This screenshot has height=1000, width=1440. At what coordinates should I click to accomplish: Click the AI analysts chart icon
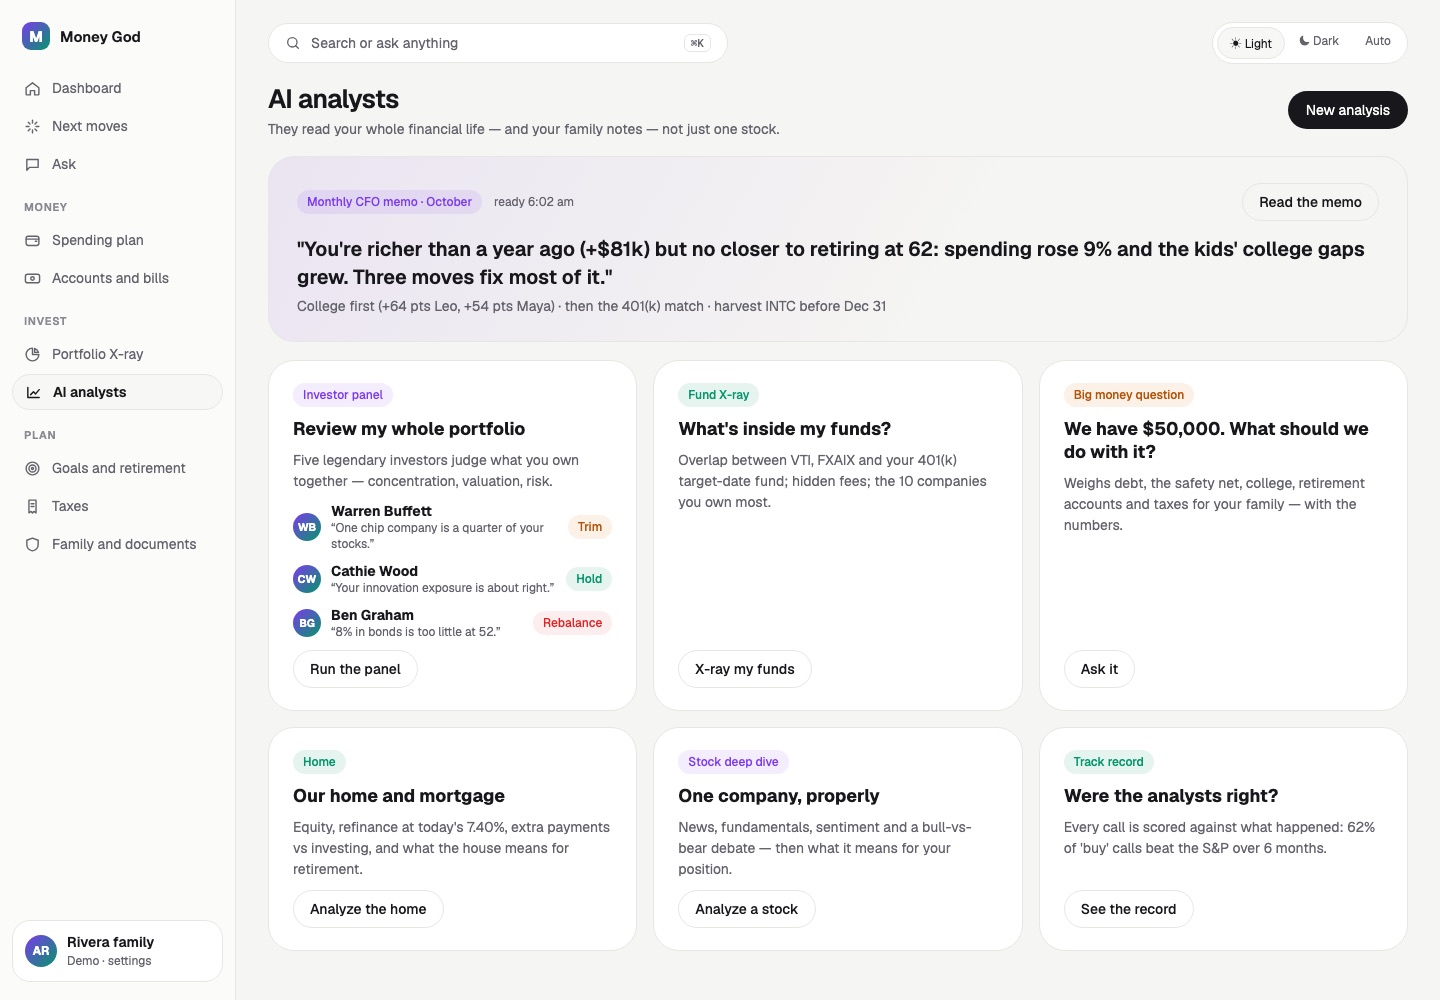pos(33,393)
